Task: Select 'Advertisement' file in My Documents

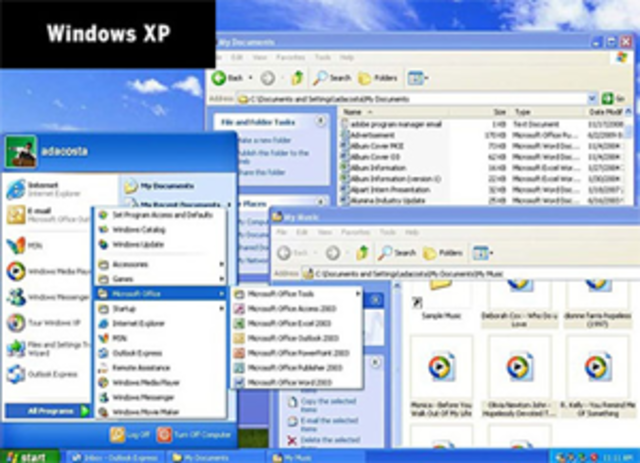Action: 368,135
